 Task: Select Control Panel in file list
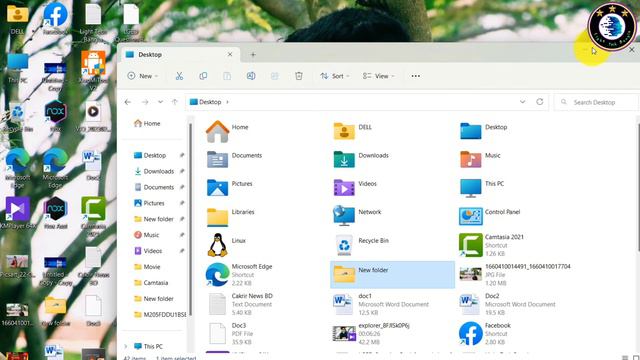490,216
